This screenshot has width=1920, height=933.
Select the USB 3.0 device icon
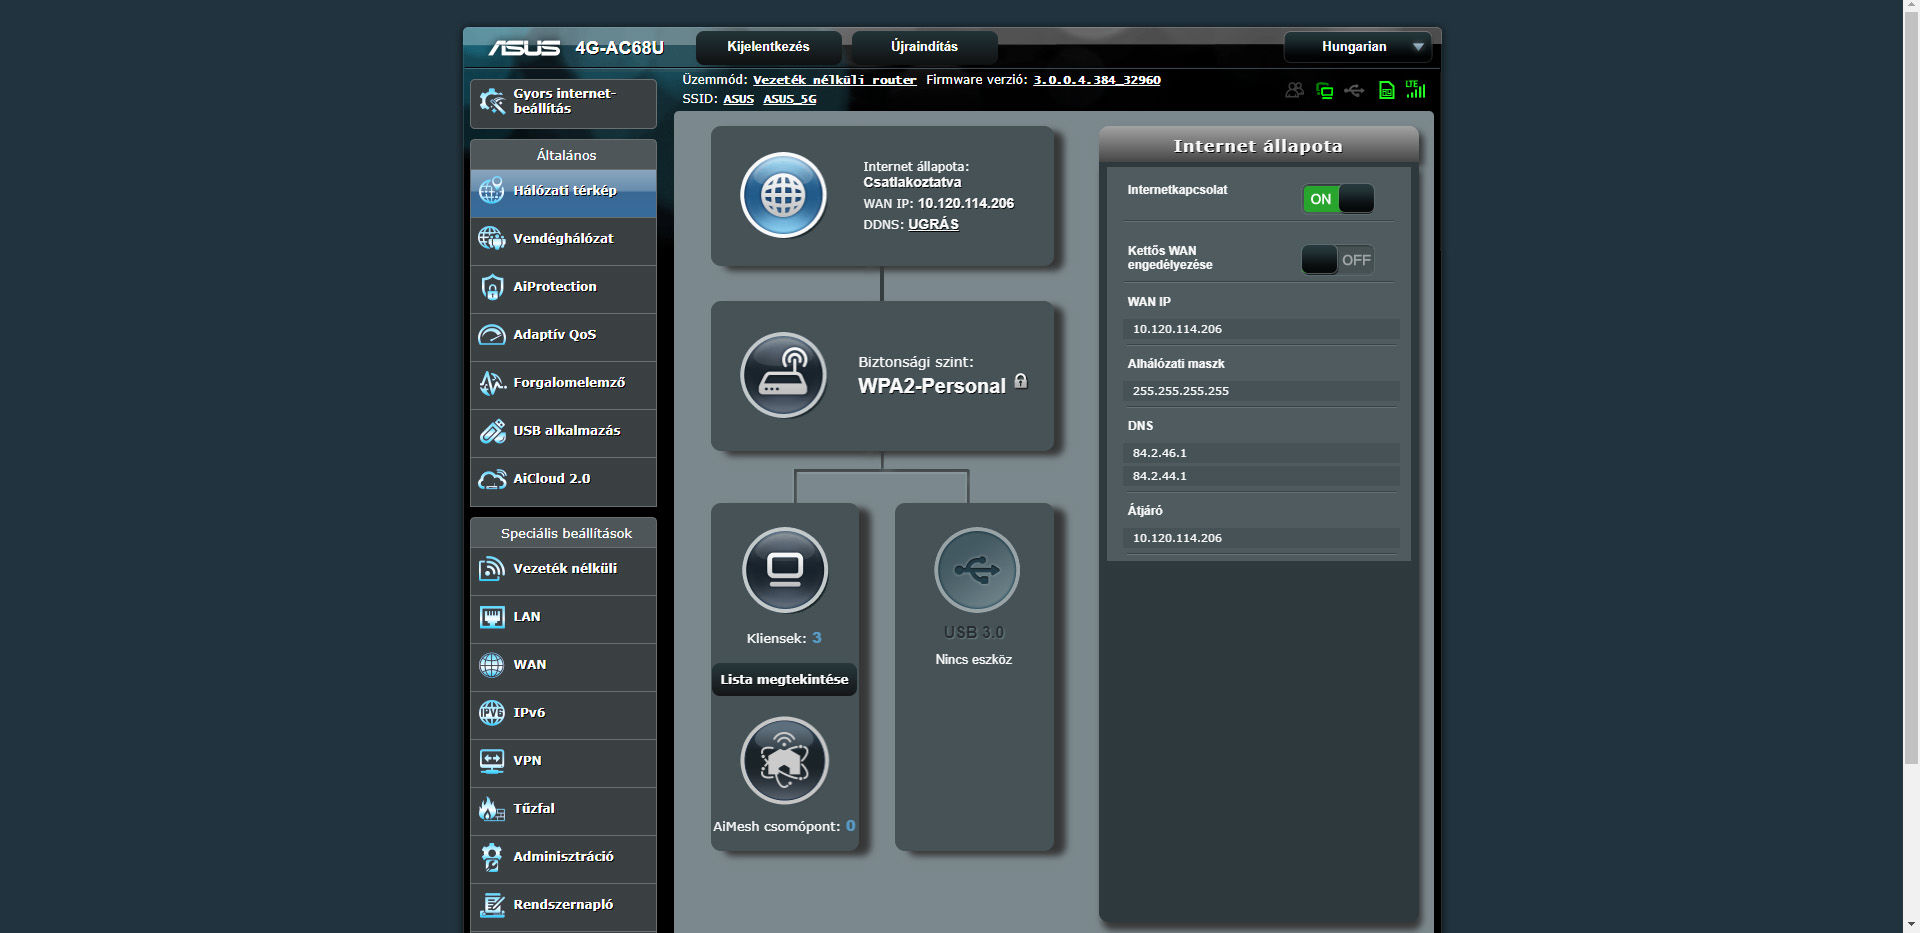coord(976,569)
